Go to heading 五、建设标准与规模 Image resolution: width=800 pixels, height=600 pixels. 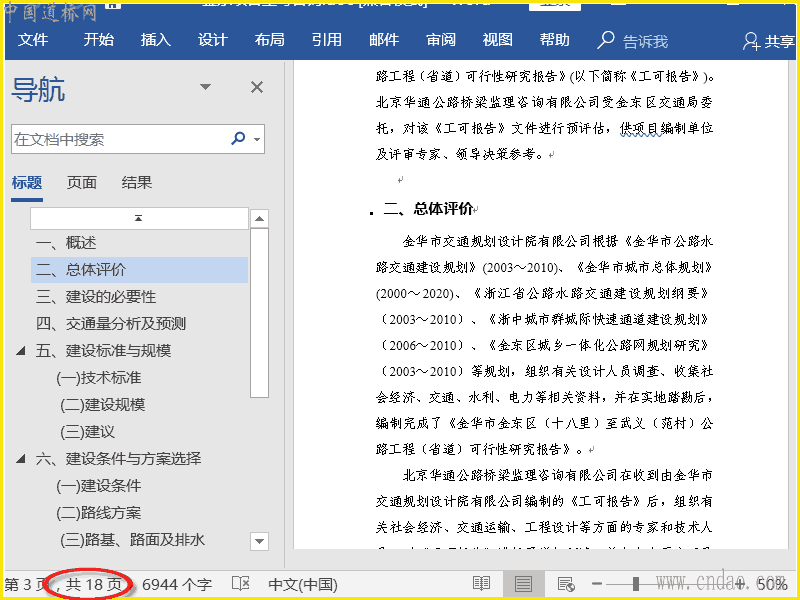coord(104,351)
